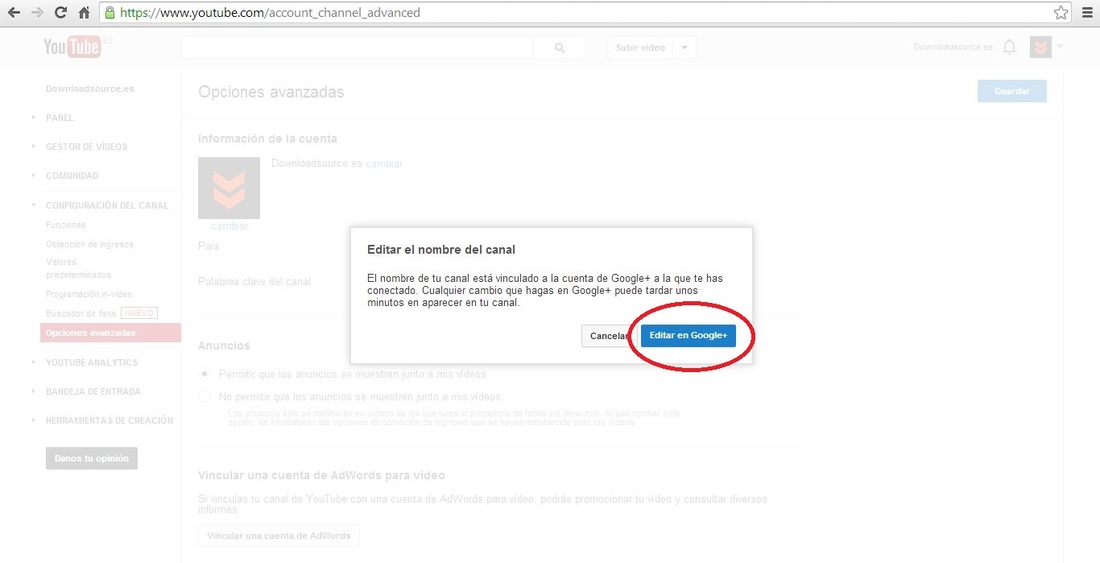Open the notifications bell
The height and width of the screenshot is (563, 1100).
tap(1009, 48)
